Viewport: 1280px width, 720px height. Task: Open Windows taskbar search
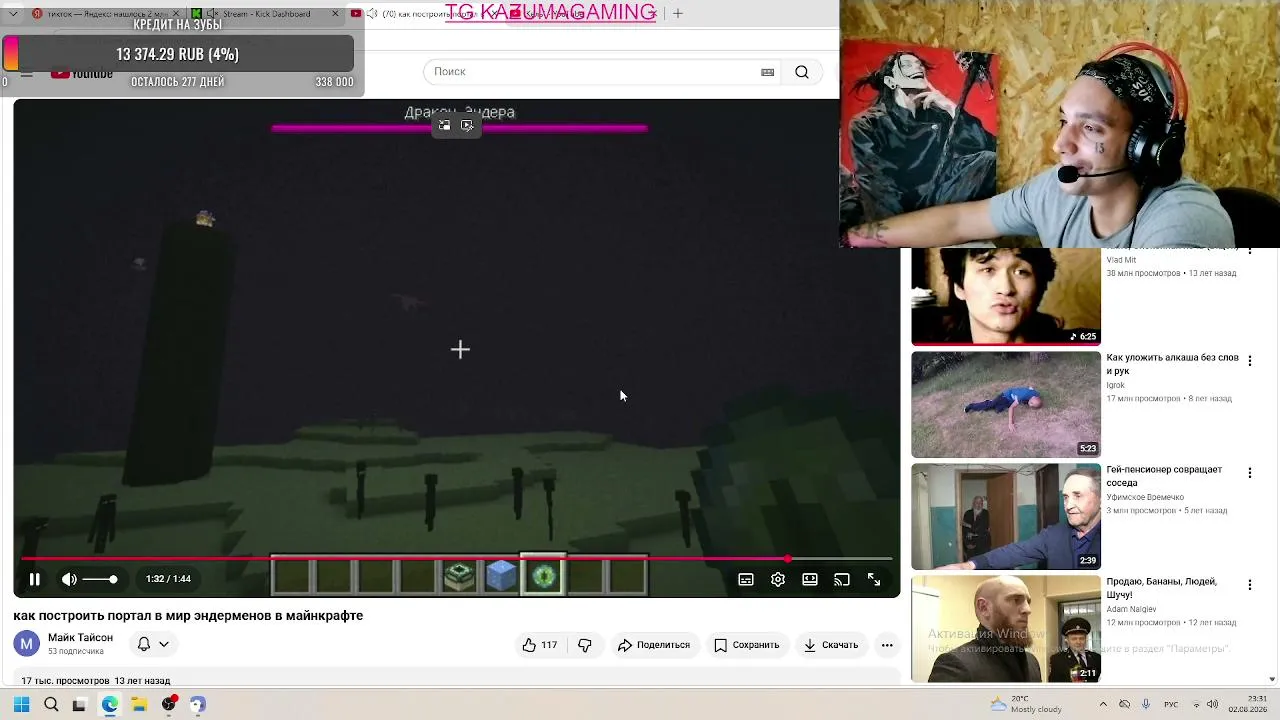coord(51,705)
